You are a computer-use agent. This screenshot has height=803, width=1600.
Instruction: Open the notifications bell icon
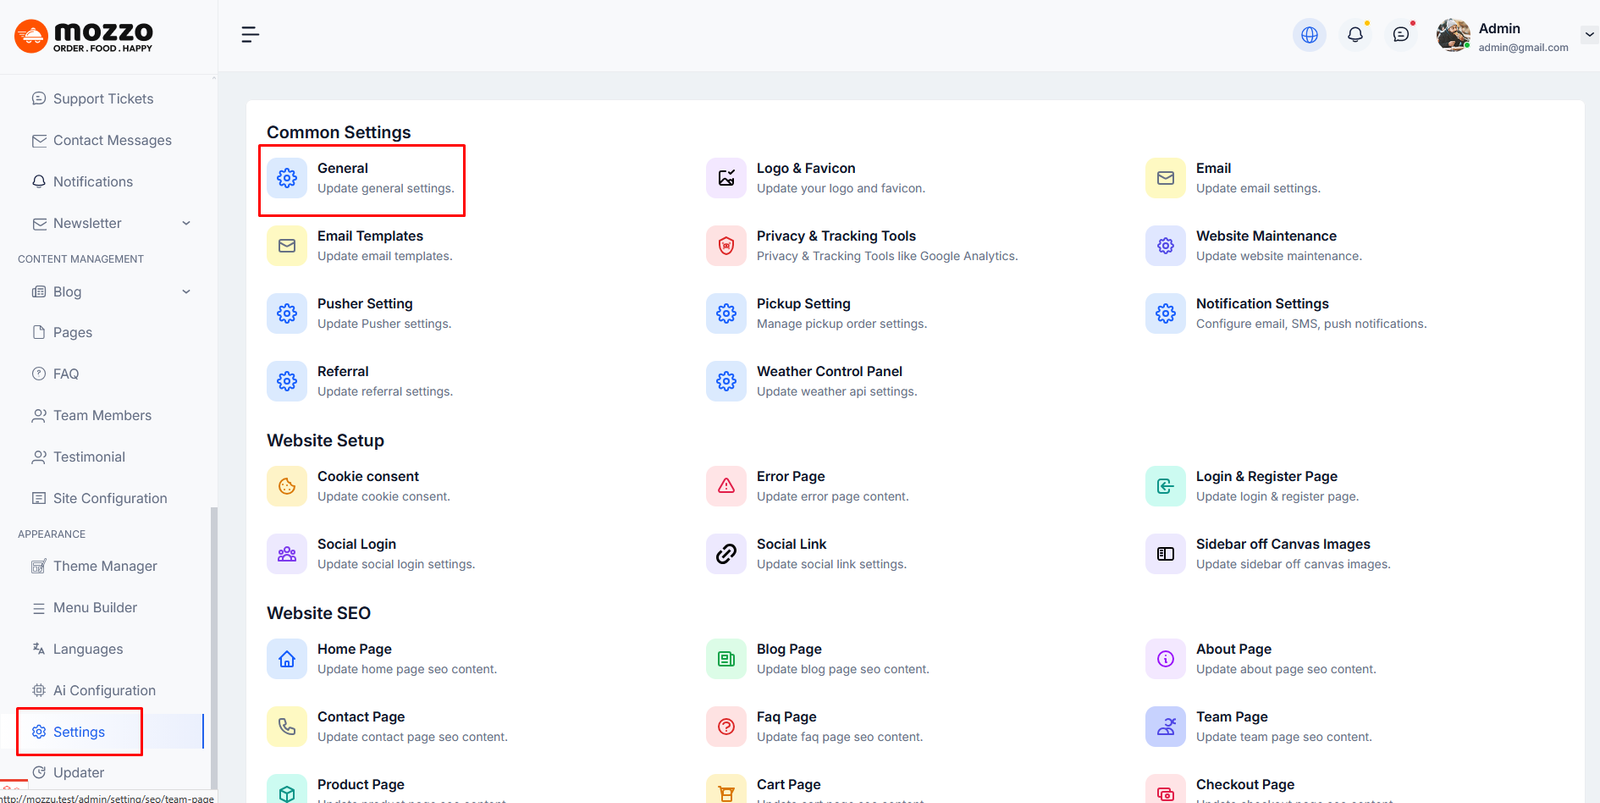click(1355, 35)
